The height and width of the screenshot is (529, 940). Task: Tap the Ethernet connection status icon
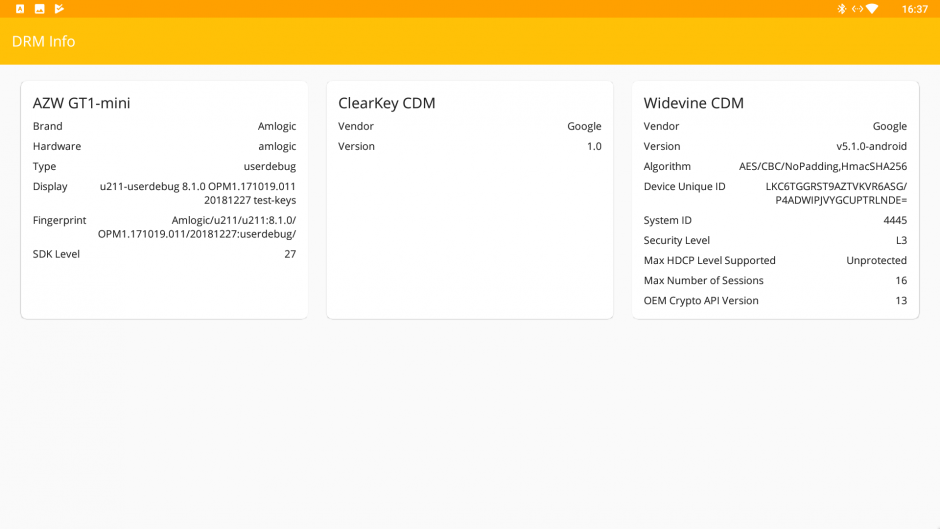pyautogui.click(x=857, y=9)
